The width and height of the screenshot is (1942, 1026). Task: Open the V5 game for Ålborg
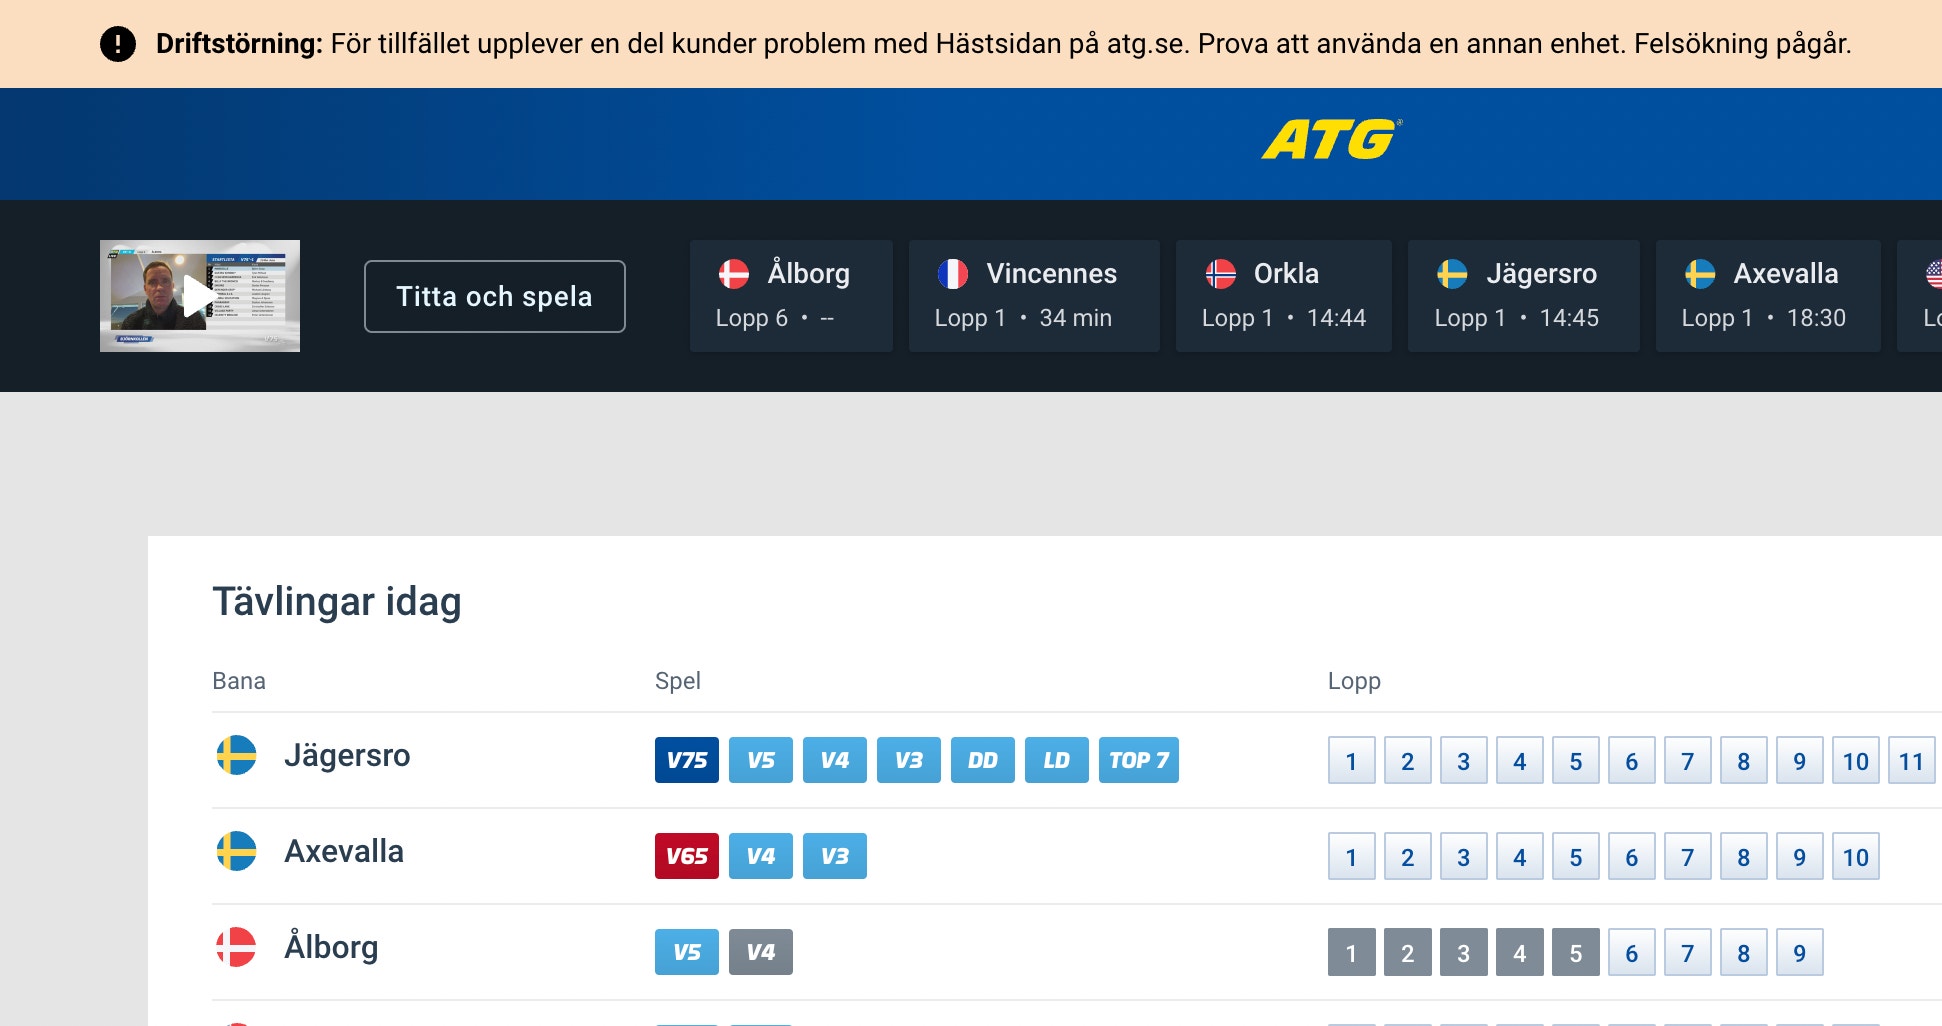686,952
